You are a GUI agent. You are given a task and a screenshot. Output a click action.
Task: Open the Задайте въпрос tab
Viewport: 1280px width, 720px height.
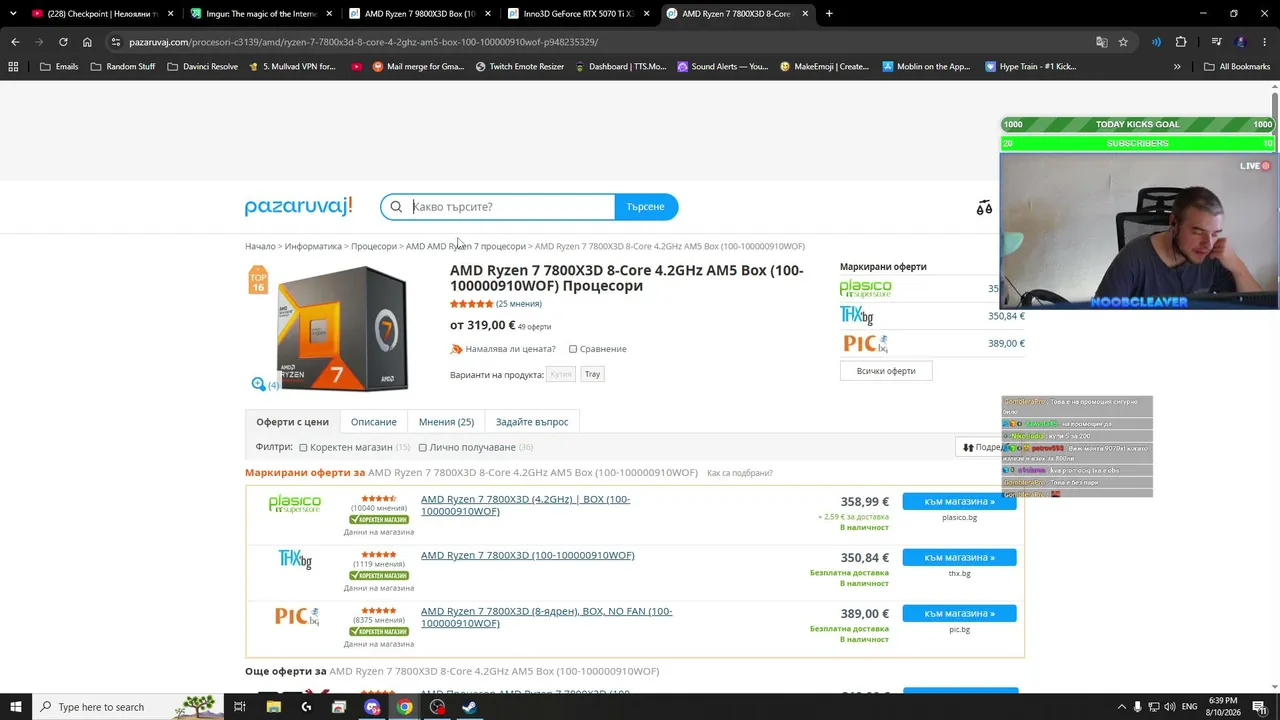[x=532, y=422]
